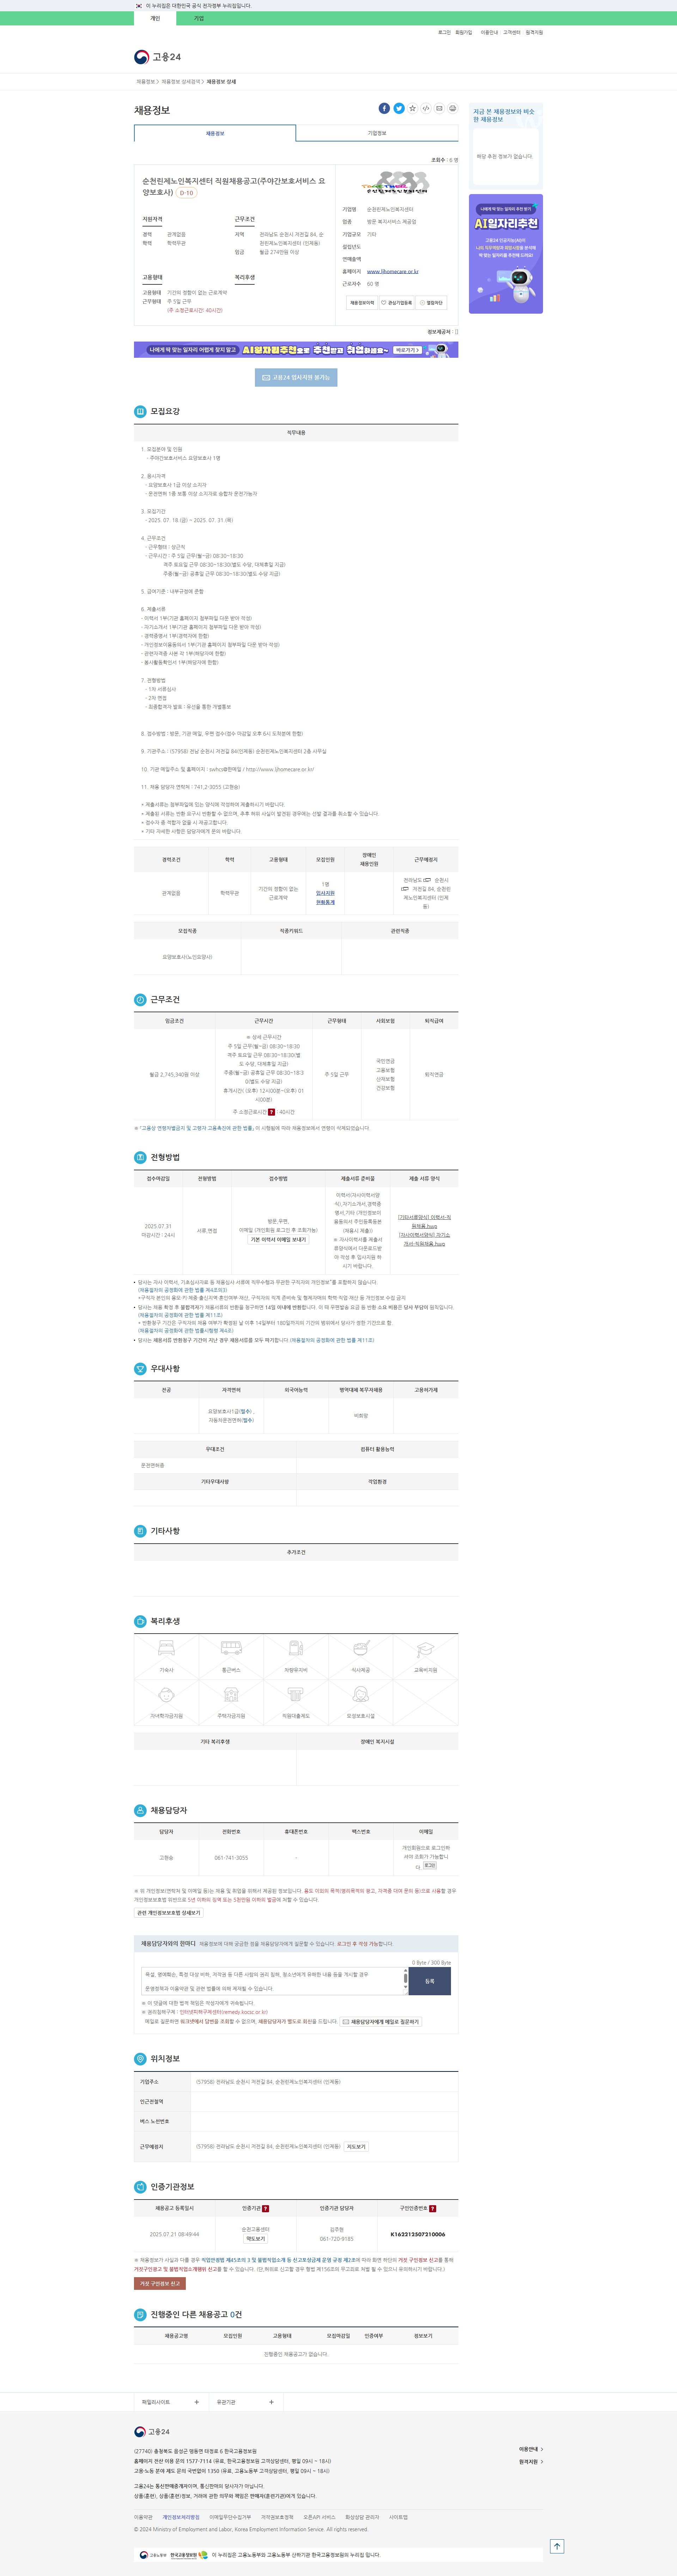Click the 지도보기 button
677x2576 pixels.
pos(356,2147)
